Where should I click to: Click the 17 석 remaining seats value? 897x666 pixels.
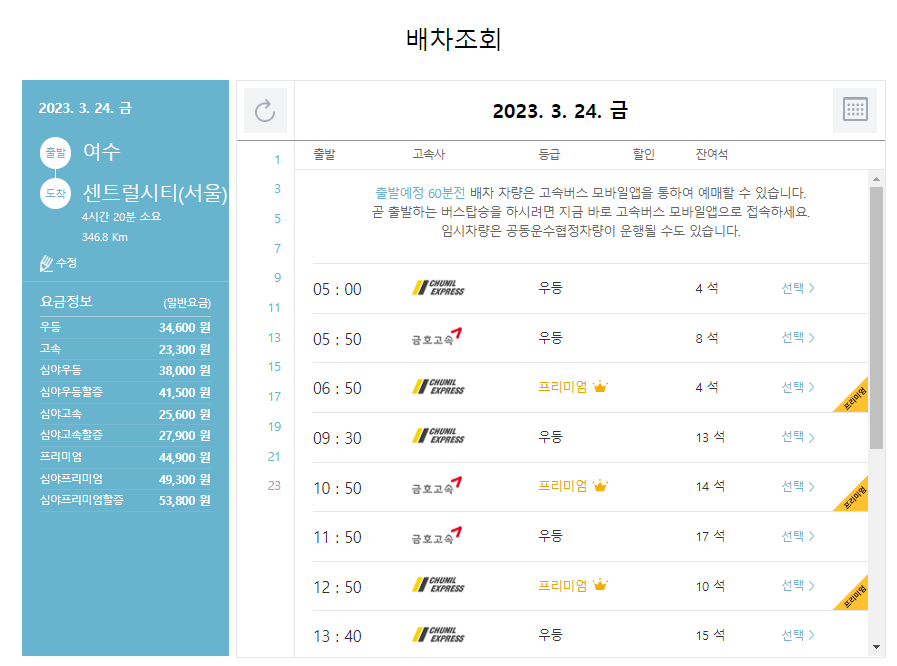pyautogui.click(x=711, y=536)
